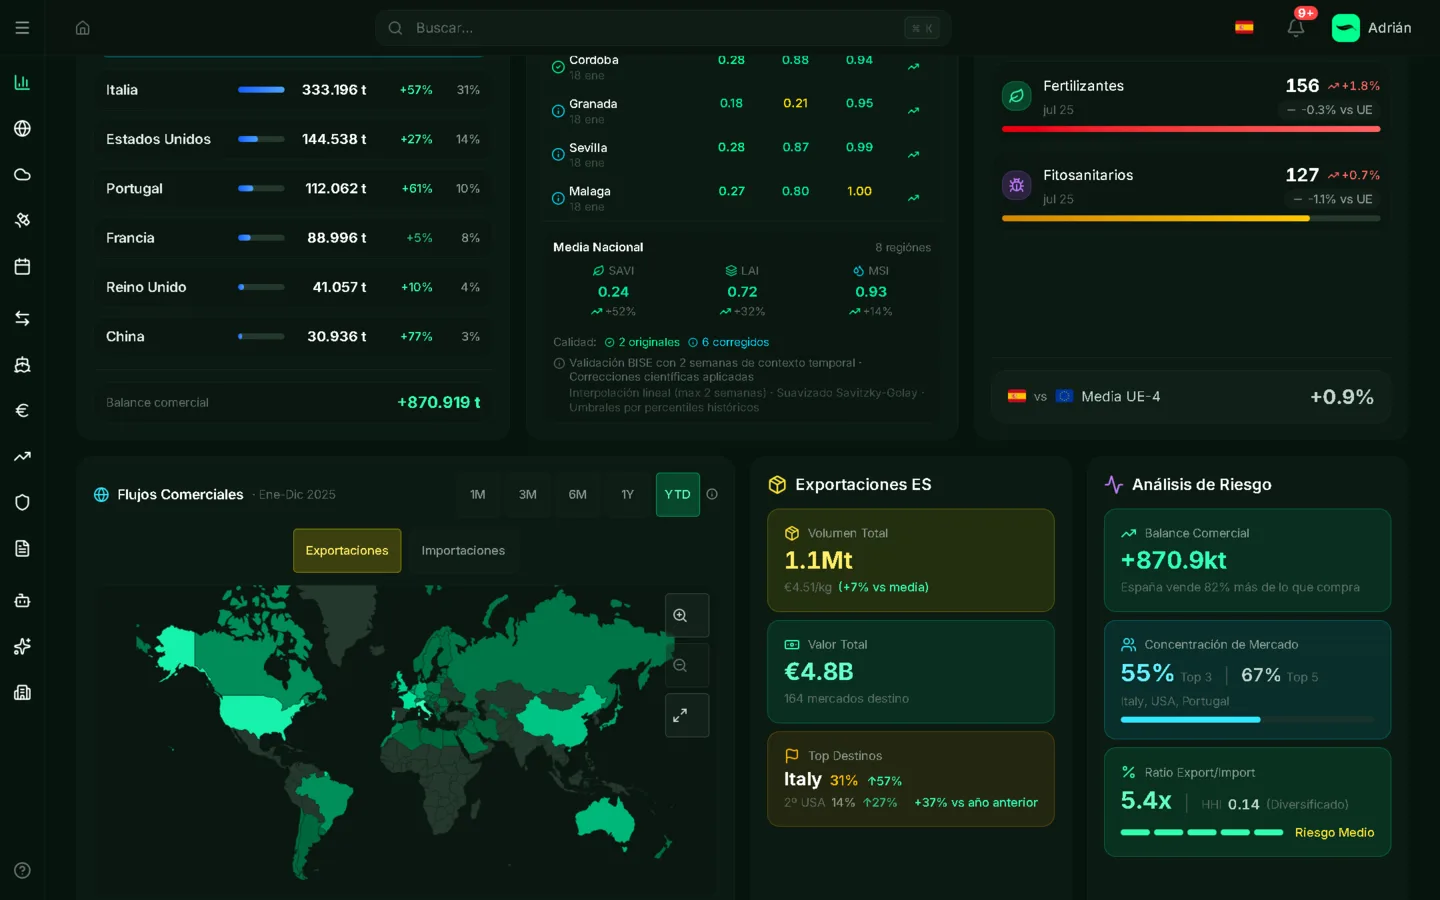Click the cloud weather icon in the sidebar
Screen dimensions: 1440x900
(22, 174)
